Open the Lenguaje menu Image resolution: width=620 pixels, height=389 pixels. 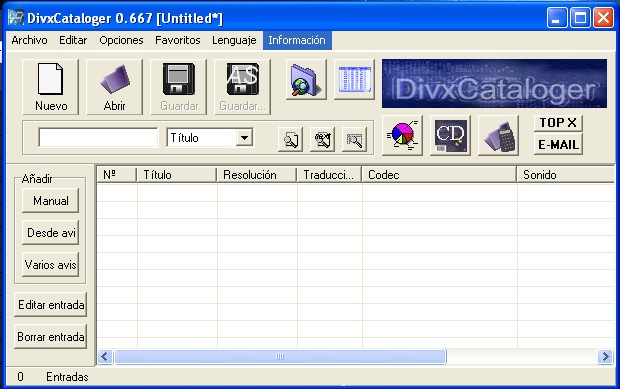coord(234,40)
